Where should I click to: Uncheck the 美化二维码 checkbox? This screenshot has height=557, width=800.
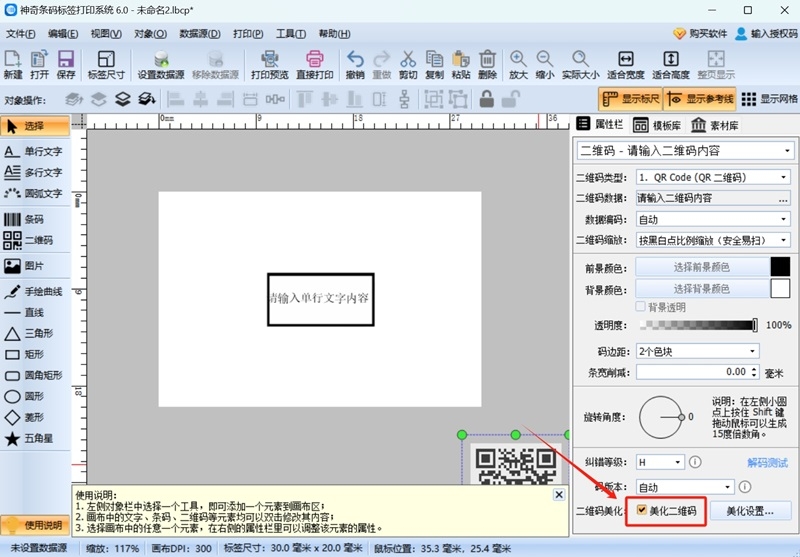click(642, 511)
